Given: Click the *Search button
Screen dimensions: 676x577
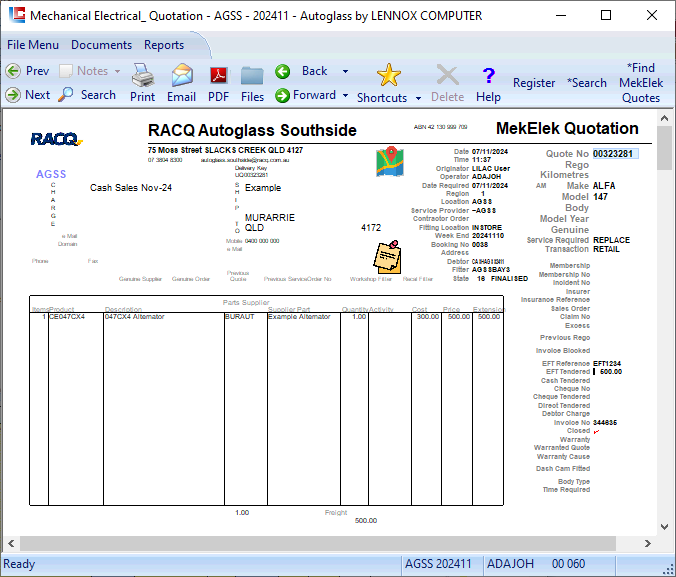Looking at the screenshot, I should tap(587, 83).
